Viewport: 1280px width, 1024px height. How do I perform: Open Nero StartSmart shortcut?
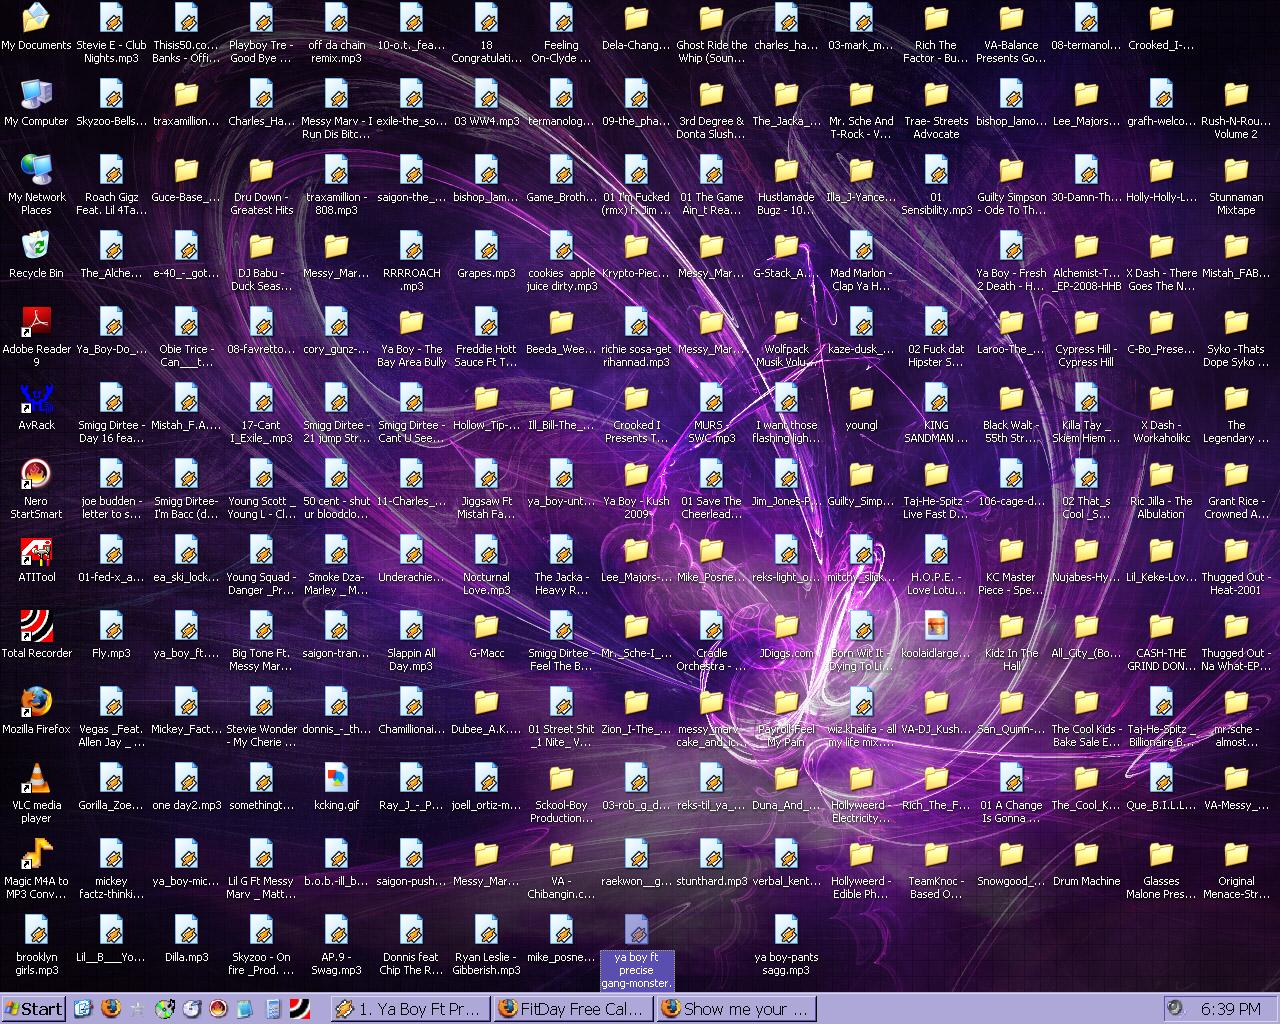36,474
